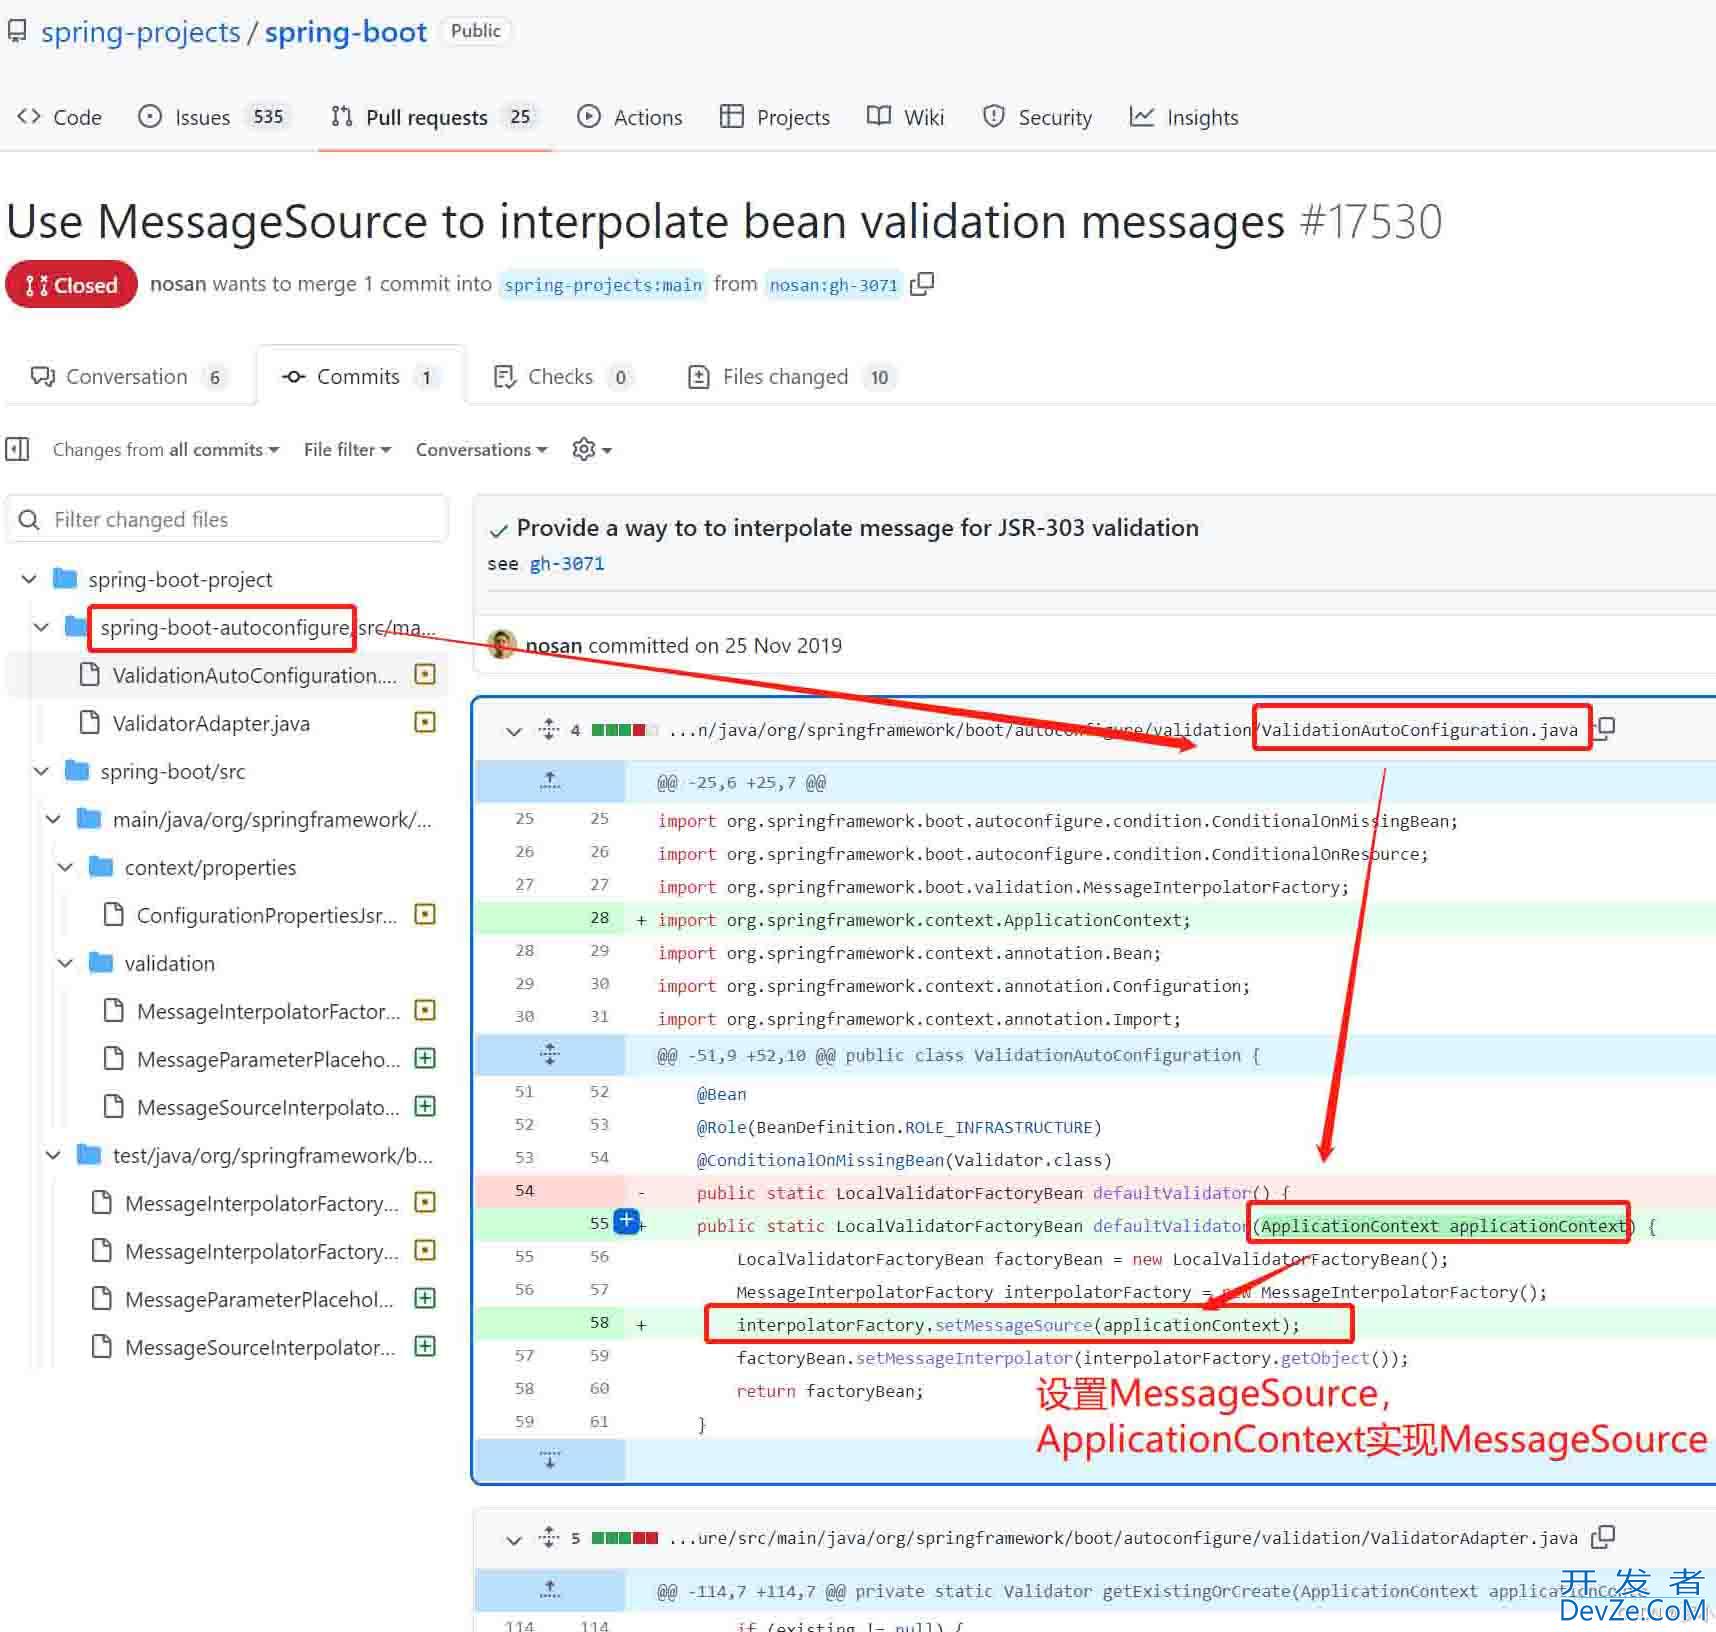Select MessageParameterPlaceho file under validation
Viewport: 1716px width, 1632px height.
(x=268, y=1059)
